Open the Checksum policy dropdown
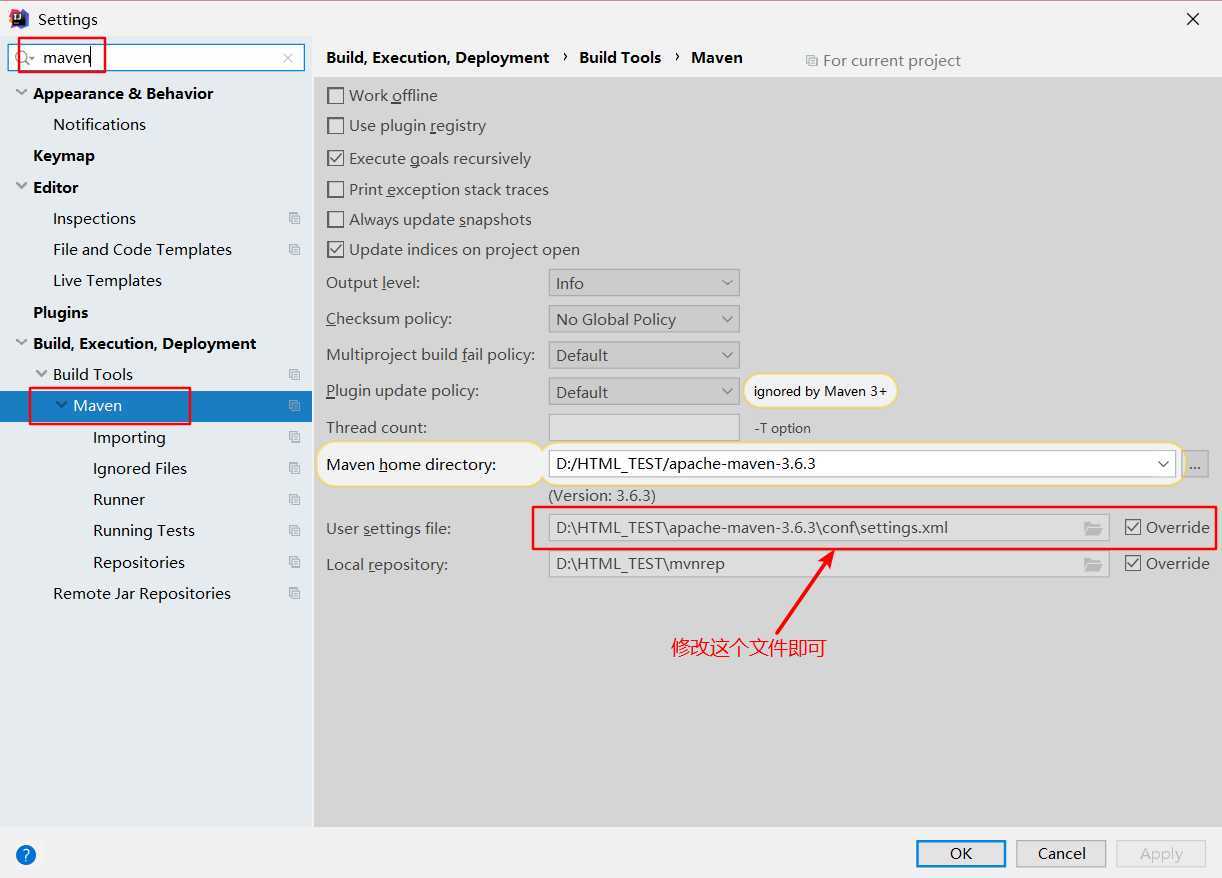 click(644, 319)
